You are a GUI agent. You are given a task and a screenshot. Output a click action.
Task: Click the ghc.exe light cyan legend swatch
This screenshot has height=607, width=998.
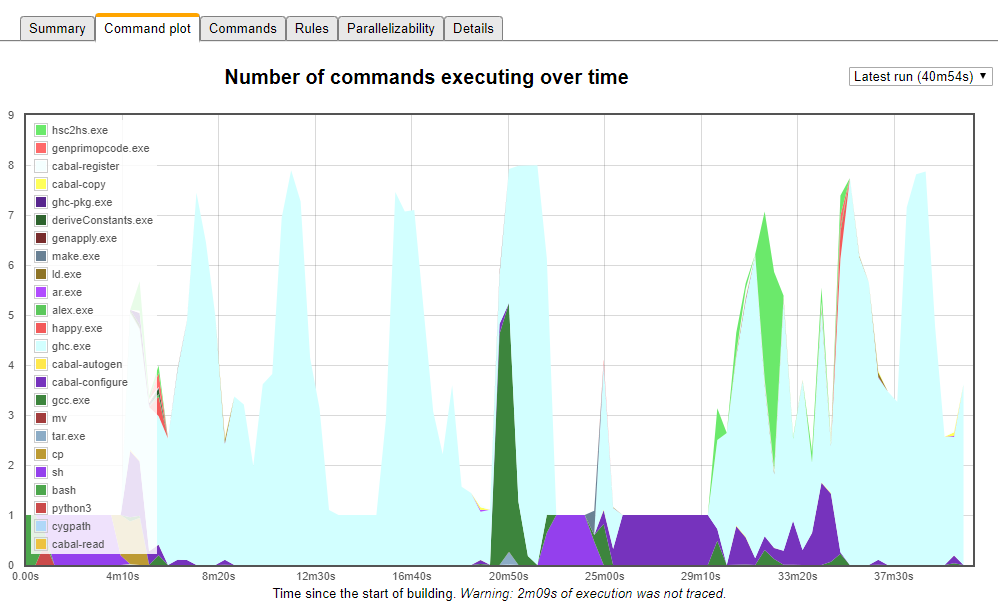(41, 346)
